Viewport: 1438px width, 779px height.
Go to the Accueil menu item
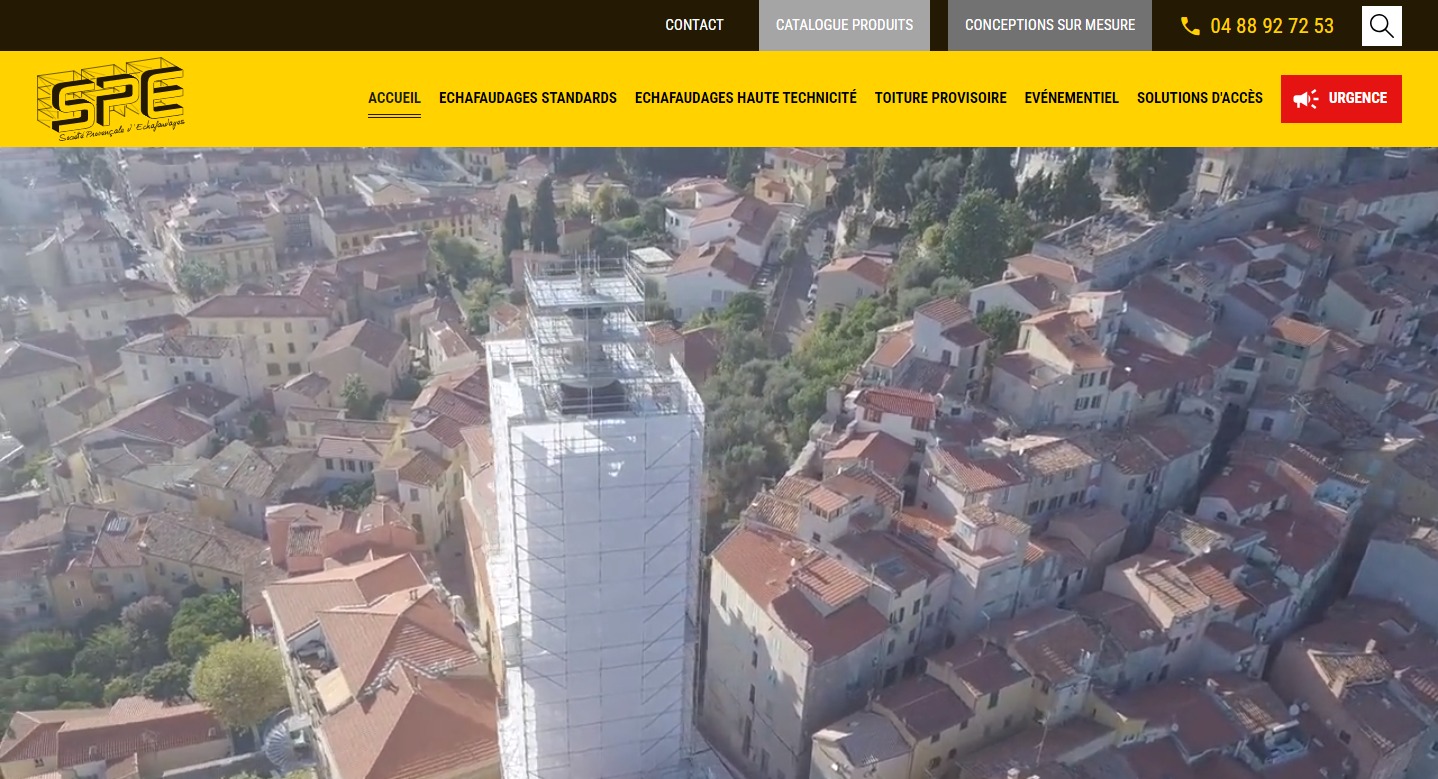(394, 98)
